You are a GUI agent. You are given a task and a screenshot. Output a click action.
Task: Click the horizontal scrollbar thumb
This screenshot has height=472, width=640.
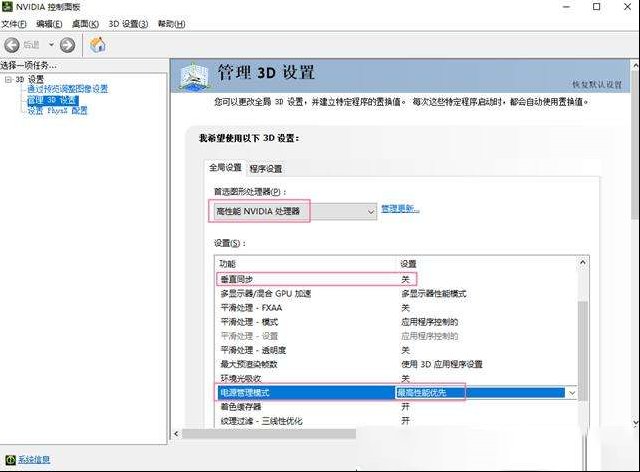coord(269,434)
